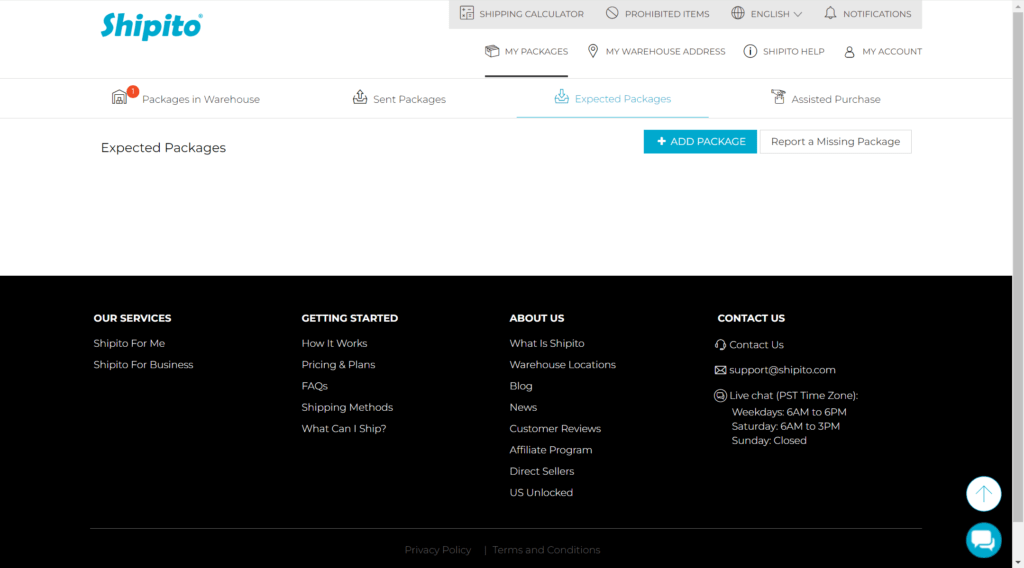Image resolution: width=1024 pixels, height=568 pixels.
Task: Click the envelope icon beside support email
Action: pyautogui.click(x=720, y=370)
